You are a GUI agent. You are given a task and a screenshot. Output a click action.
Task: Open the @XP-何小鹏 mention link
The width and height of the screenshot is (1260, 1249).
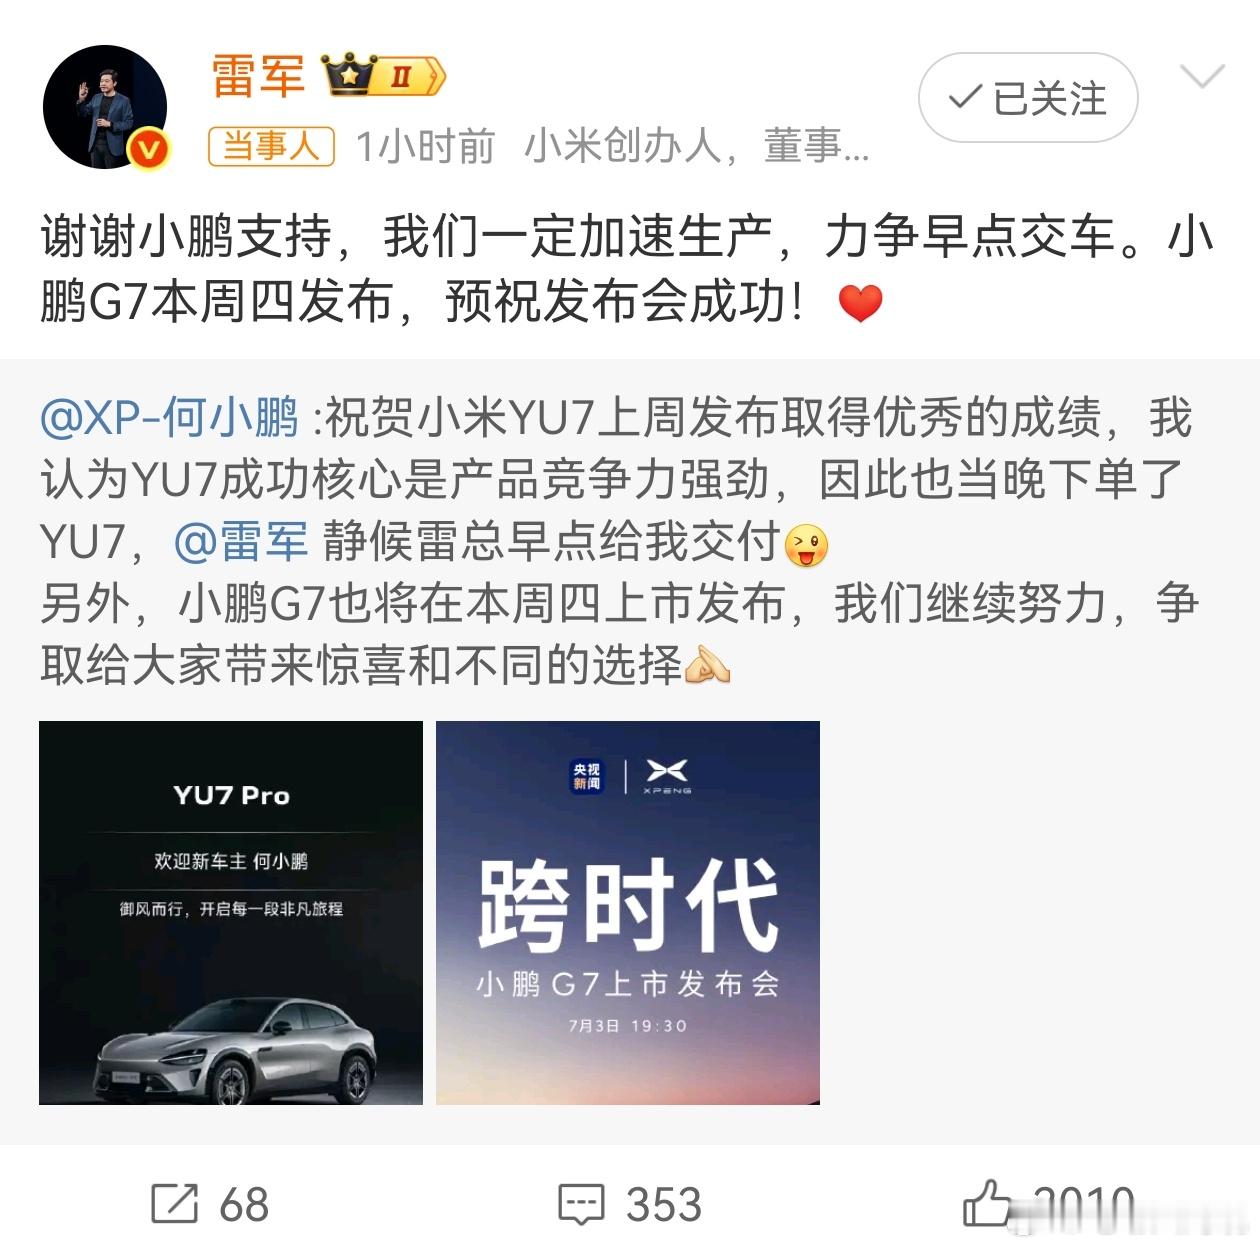[x=170, y=418]
